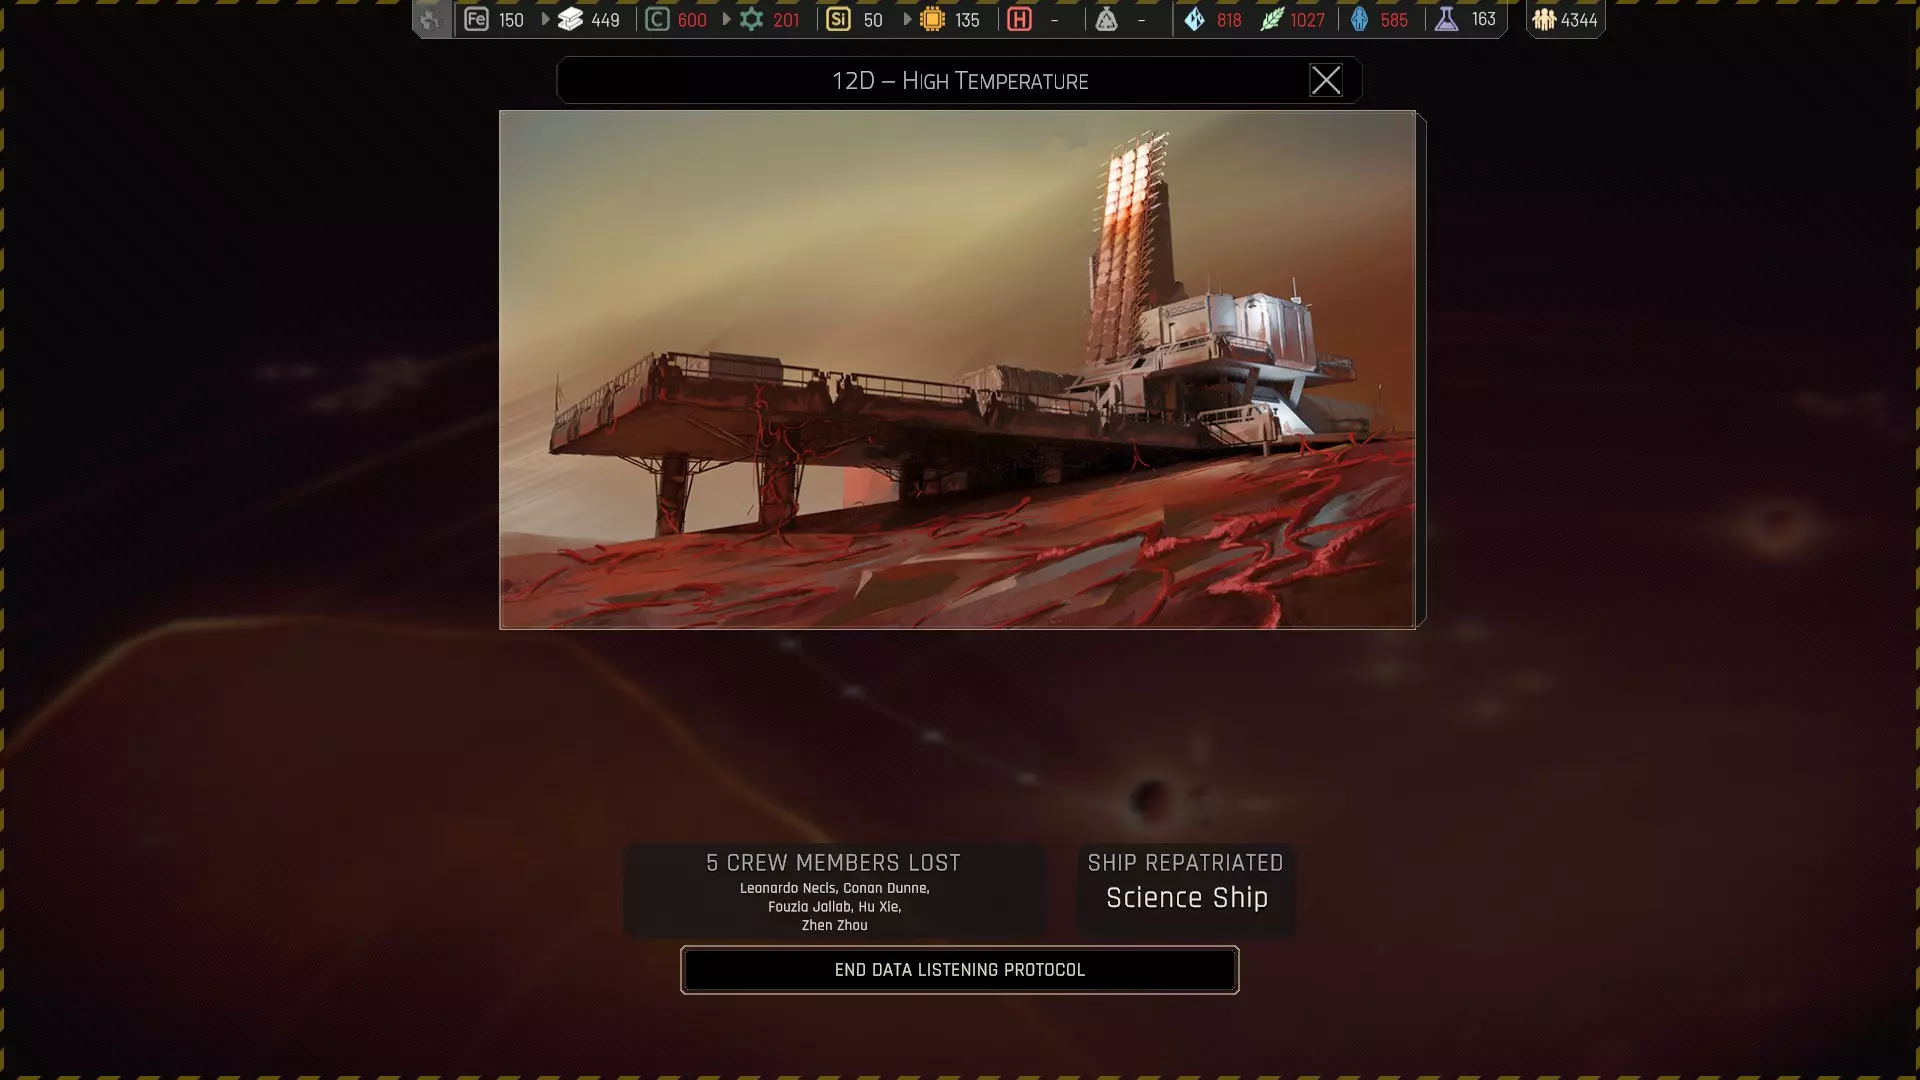
Task: Close the 12D High Temperature dialog
Action: (x=1325, y=80)
